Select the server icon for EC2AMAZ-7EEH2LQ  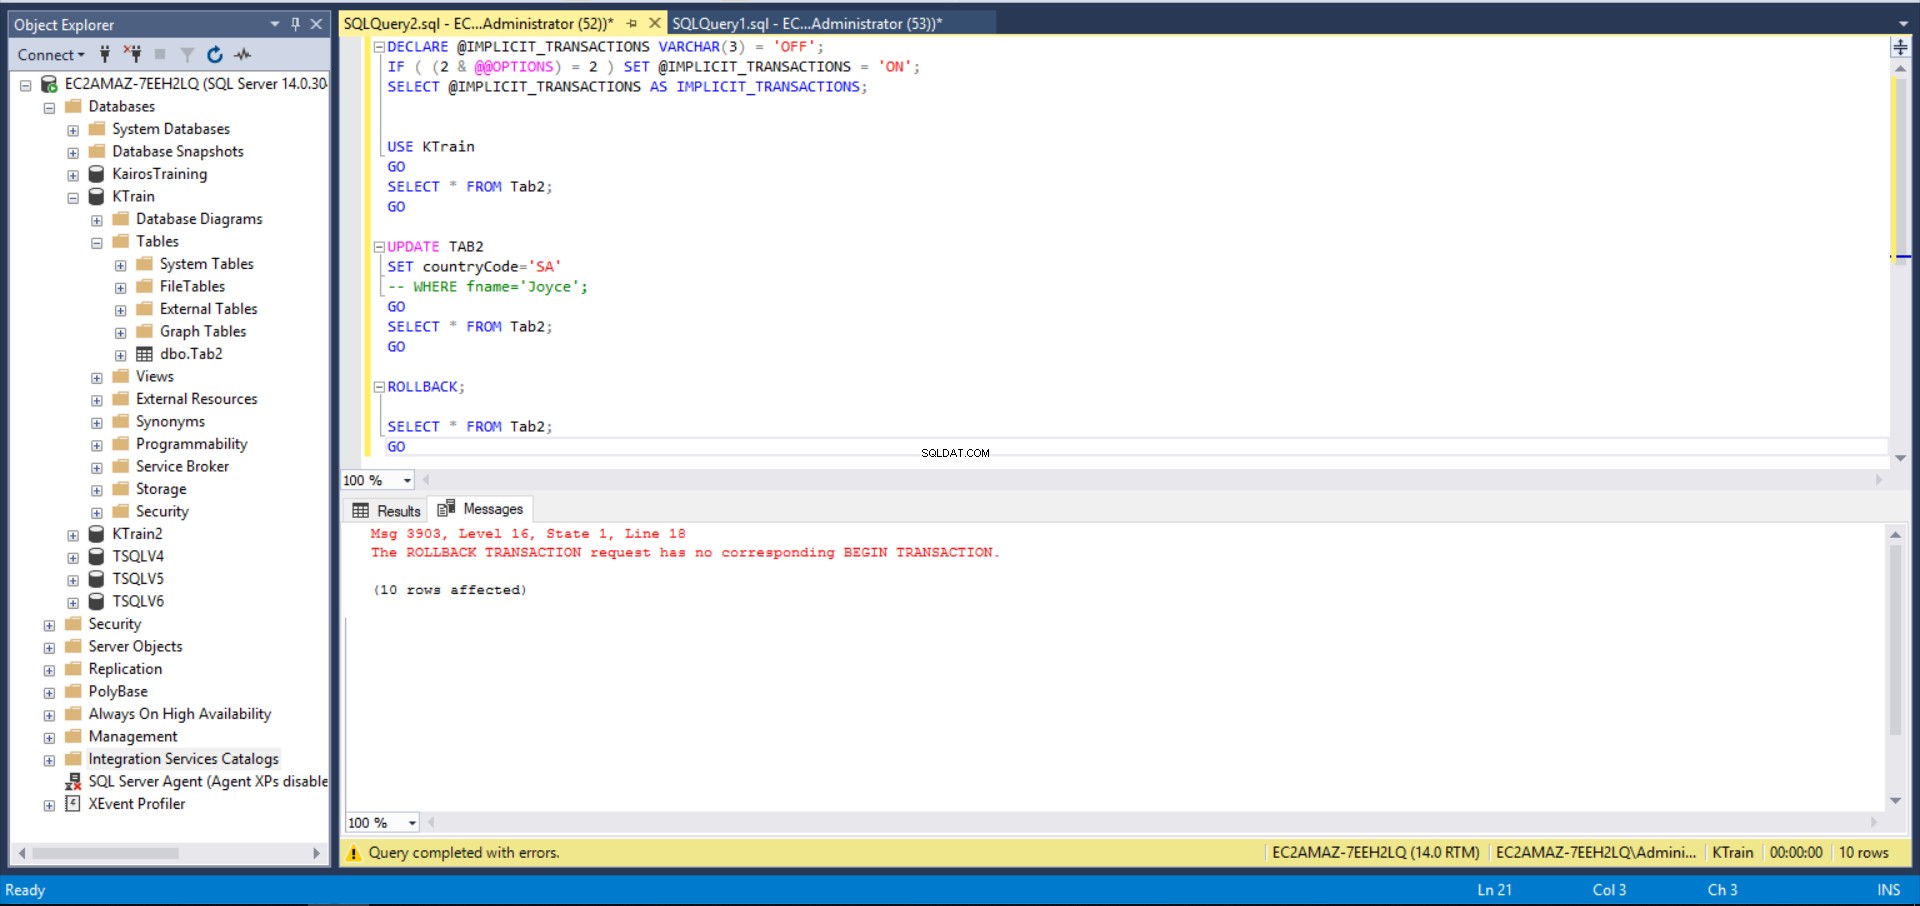click(x=48, y=84)
